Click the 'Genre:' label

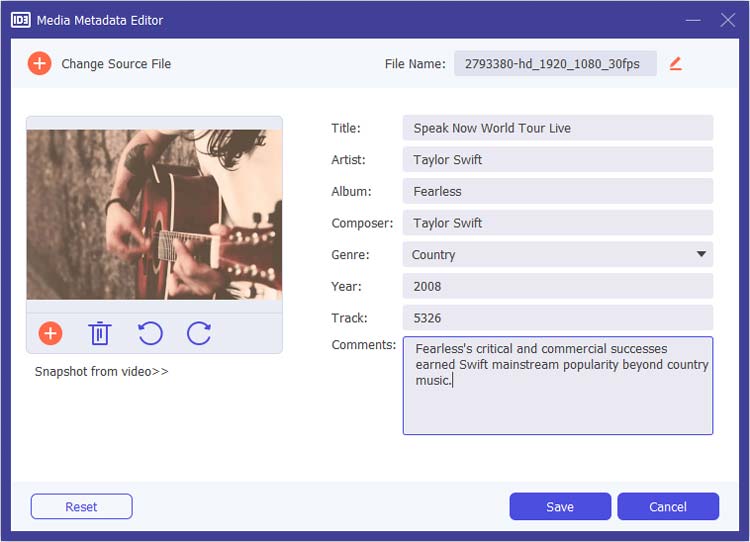click(350, 254)
